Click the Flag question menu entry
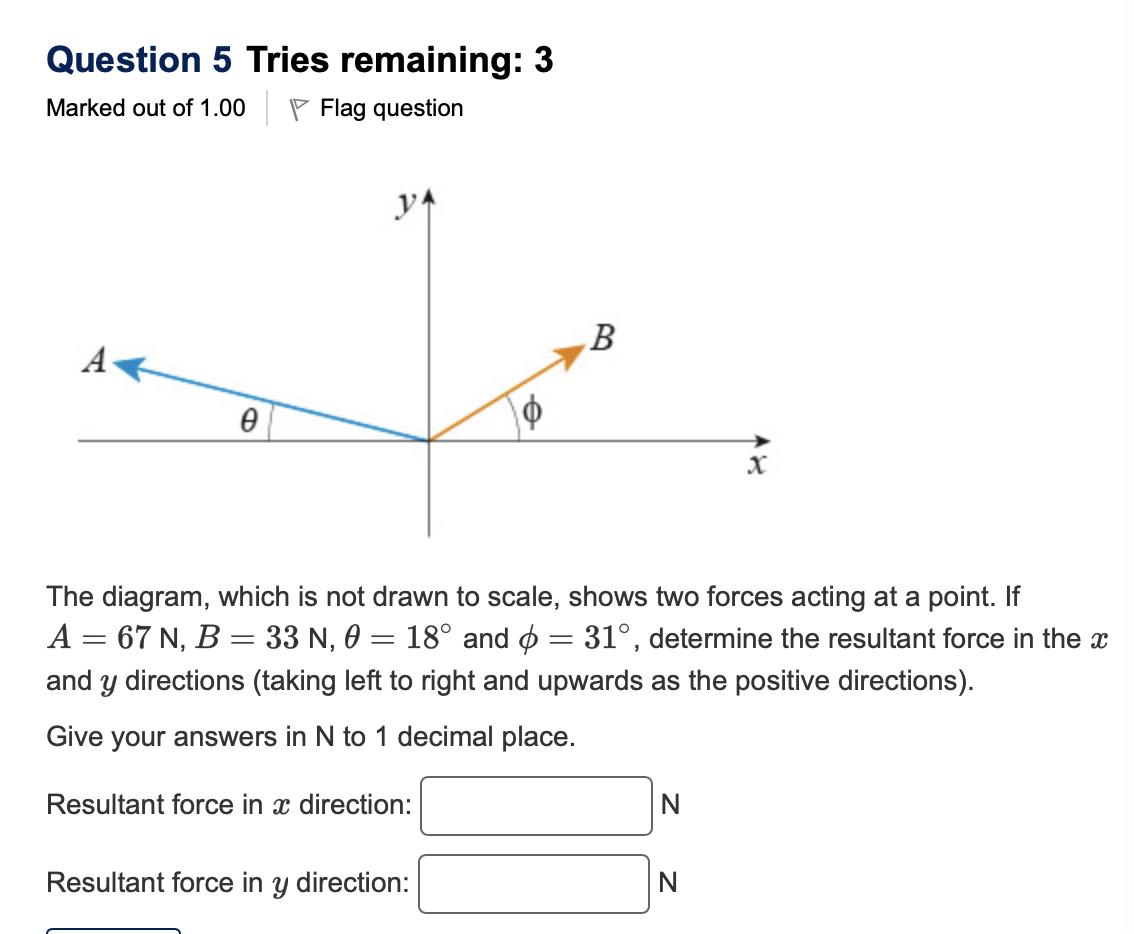 point(390,108)
